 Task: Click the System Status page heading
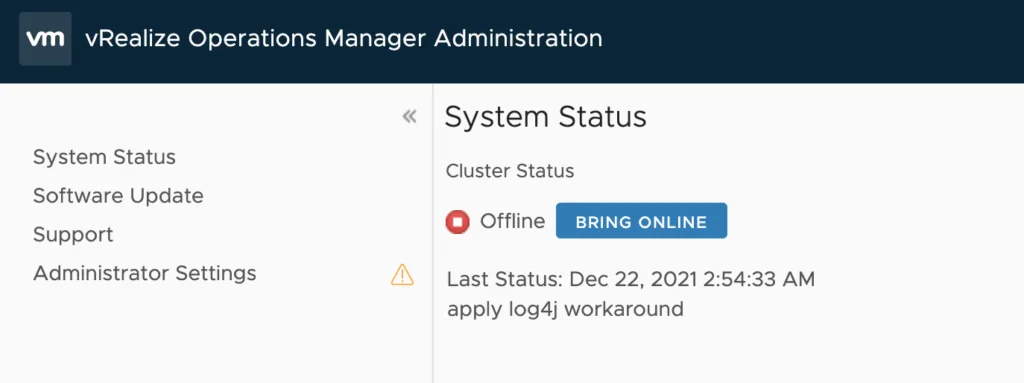[545, 118]
